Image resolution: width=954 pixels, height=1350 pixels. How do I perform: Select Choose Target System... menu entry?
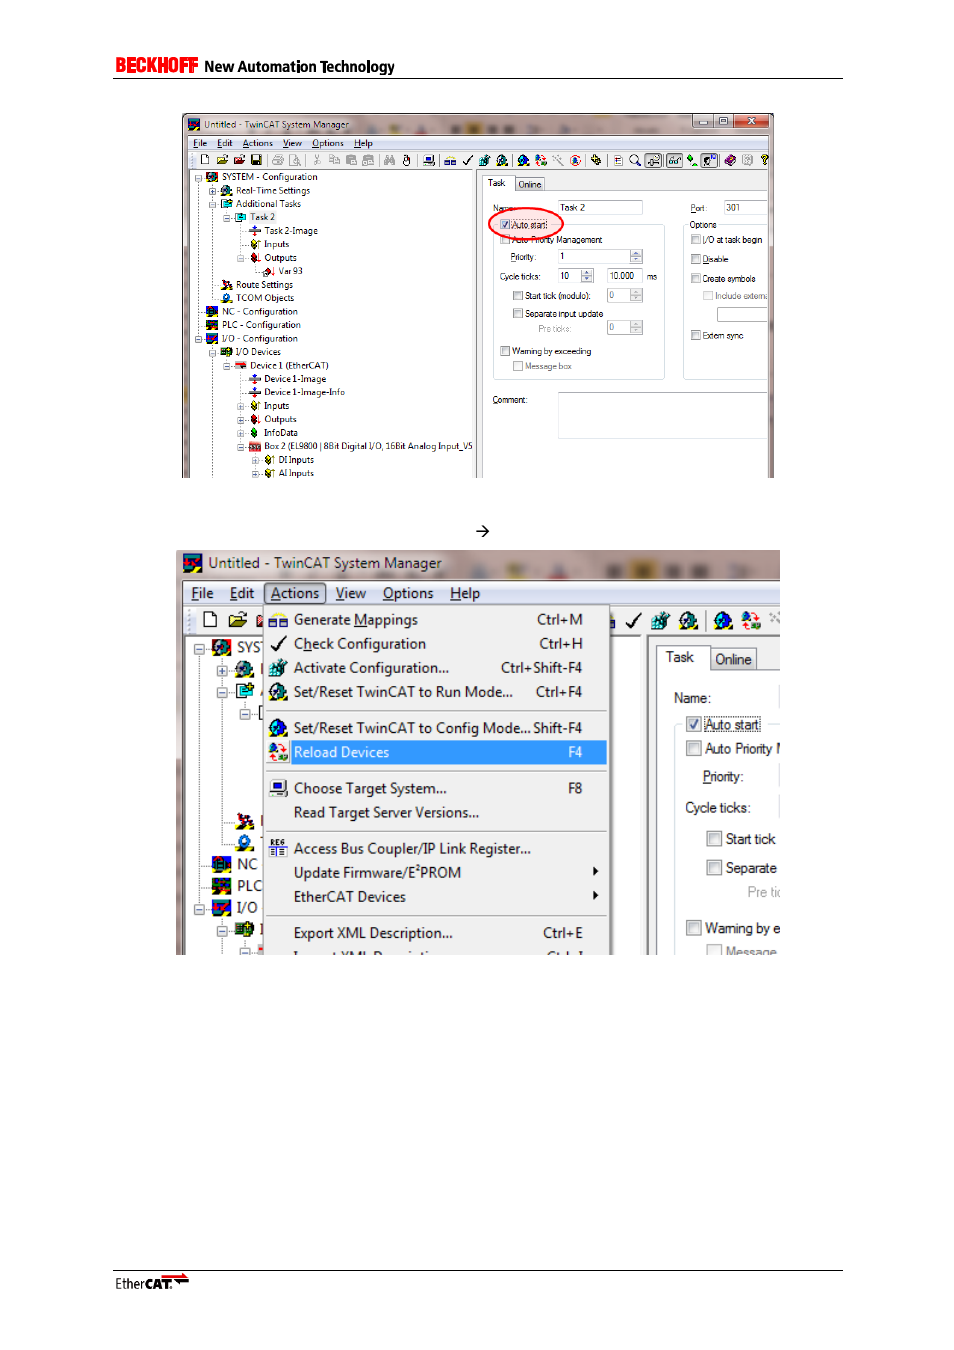tap(436, 788)
